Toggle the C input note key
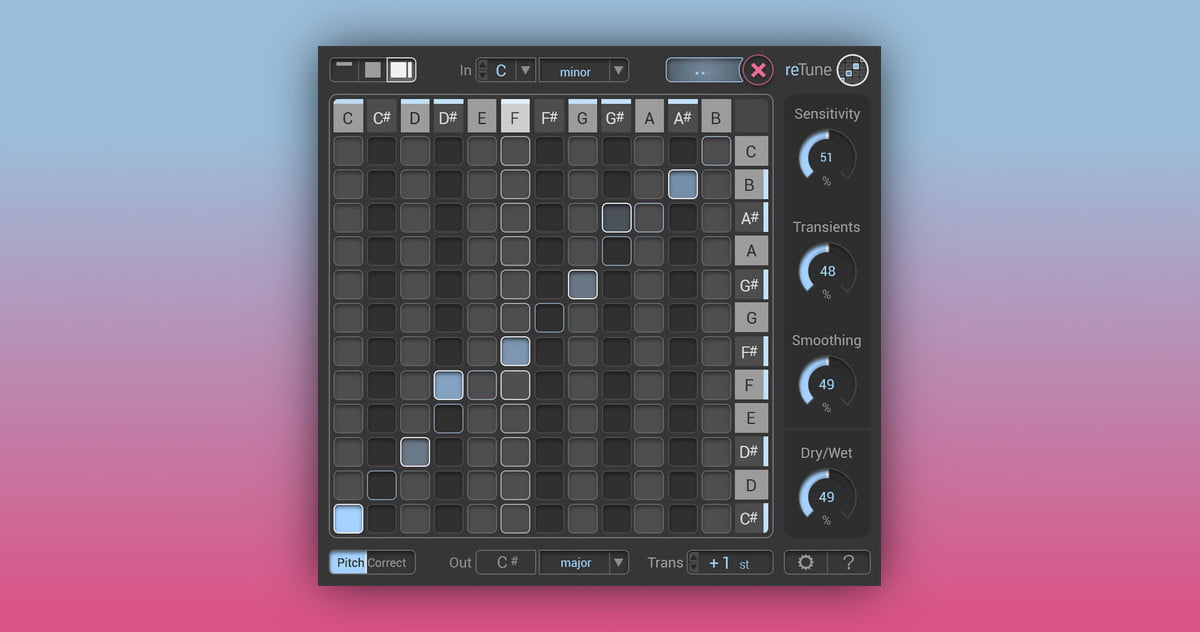1200x632 pixels. click(348, 117)
